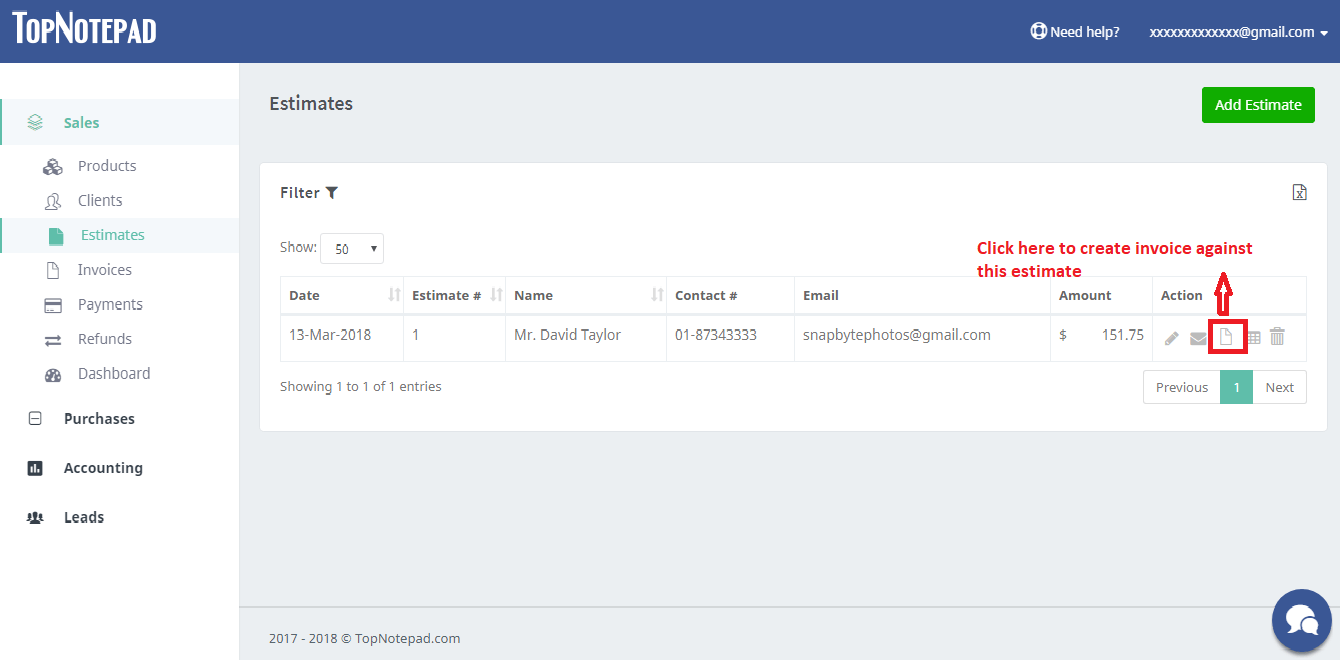Export estimates to Excel icon

click(1299, 192)
